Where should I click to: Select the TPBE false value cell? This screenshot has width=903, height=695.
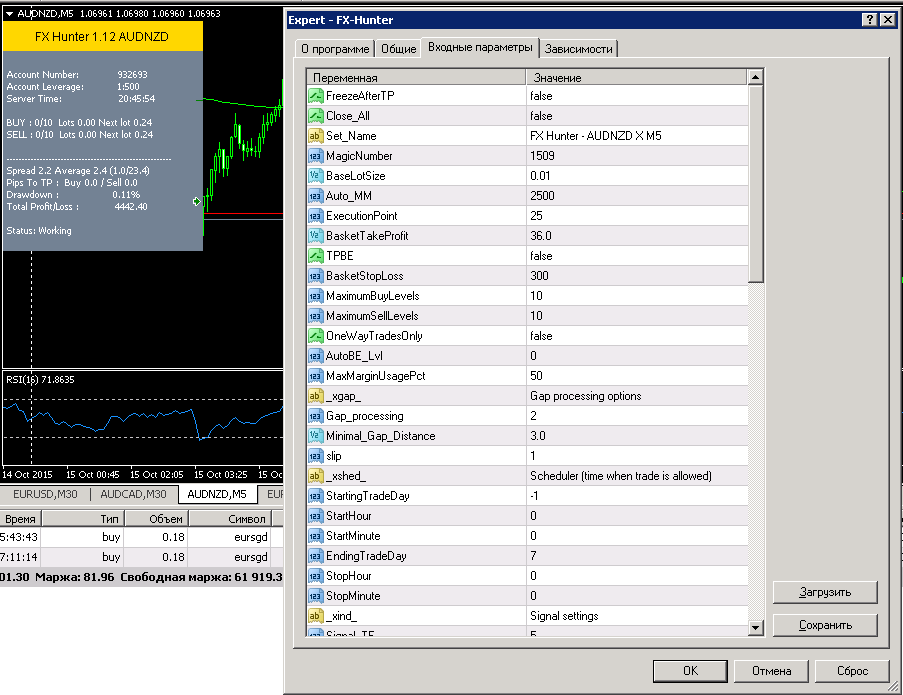tap(637, 256)
